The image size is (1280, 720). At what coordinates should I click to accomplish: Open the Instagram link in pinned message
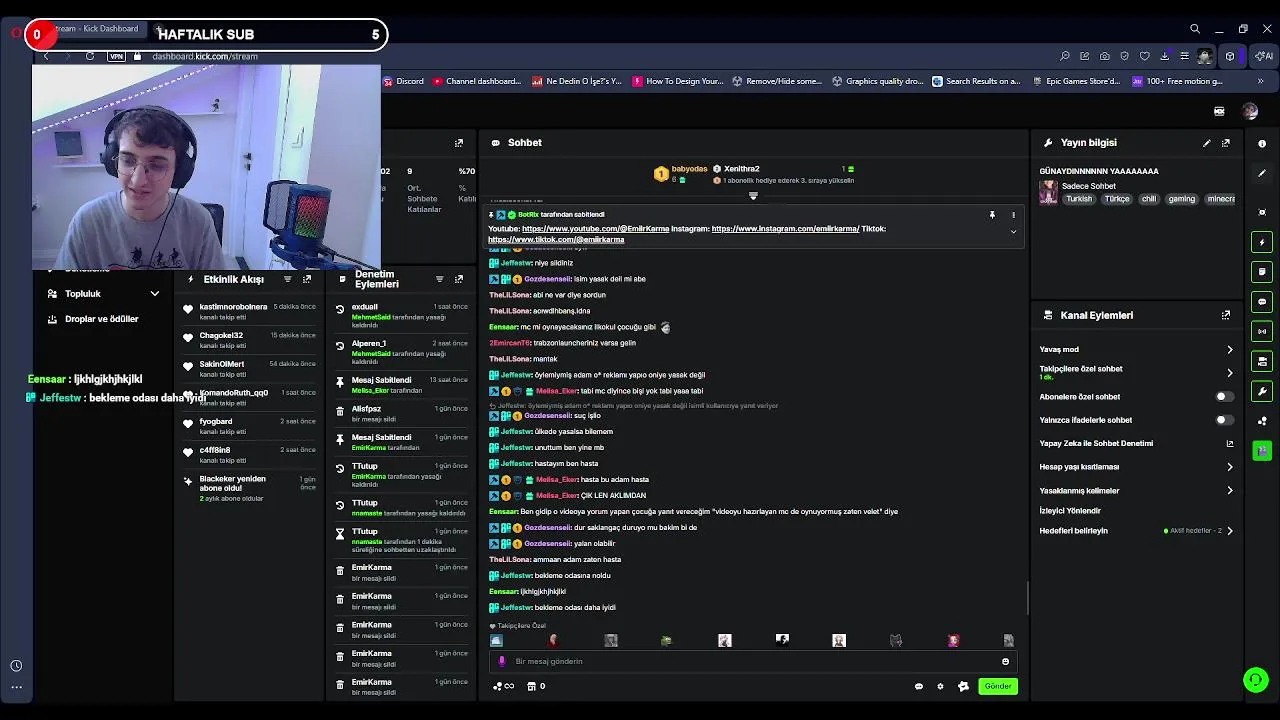click(x=785, y=229)
